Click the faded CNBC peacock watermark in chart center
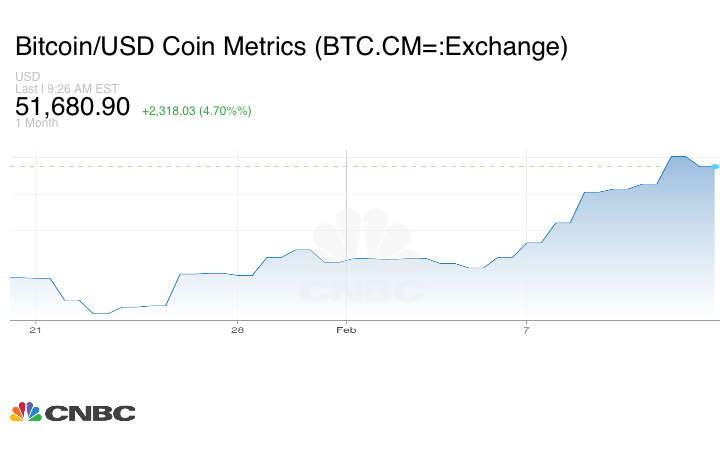Image resolution: width=720 pixels, height=450 pixels. tap(363, 238)
